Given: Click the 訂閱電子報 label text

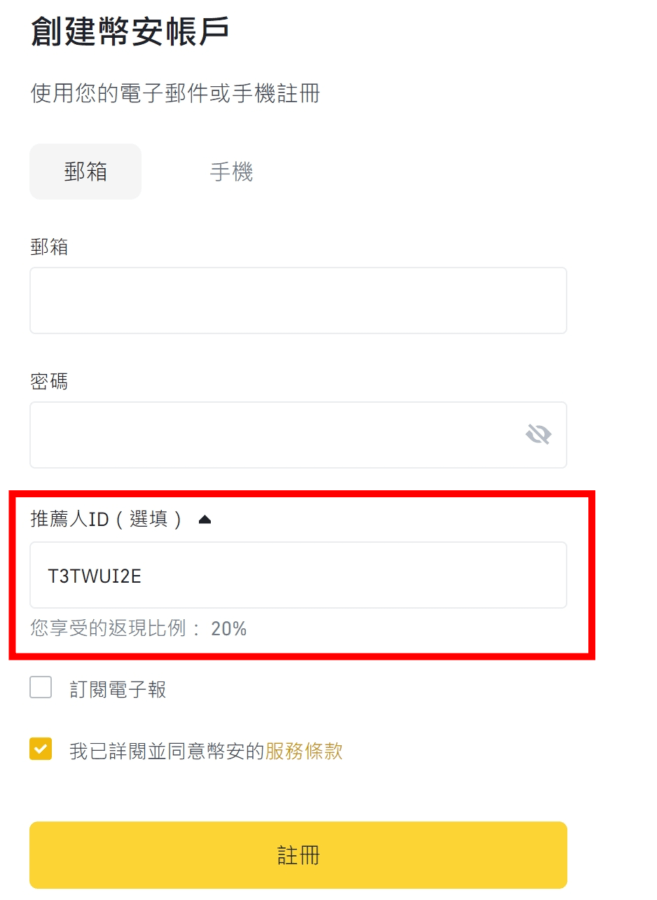Looking at the screenshot, I should 118,689.
